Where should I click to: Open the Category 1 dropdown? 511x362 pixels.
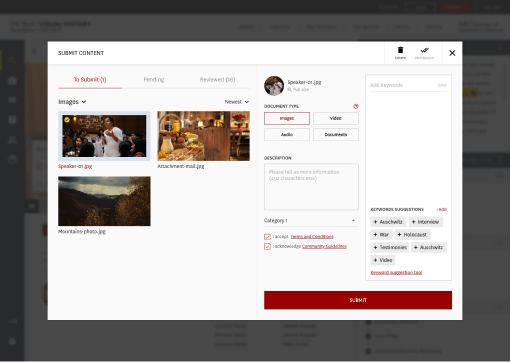311,221
